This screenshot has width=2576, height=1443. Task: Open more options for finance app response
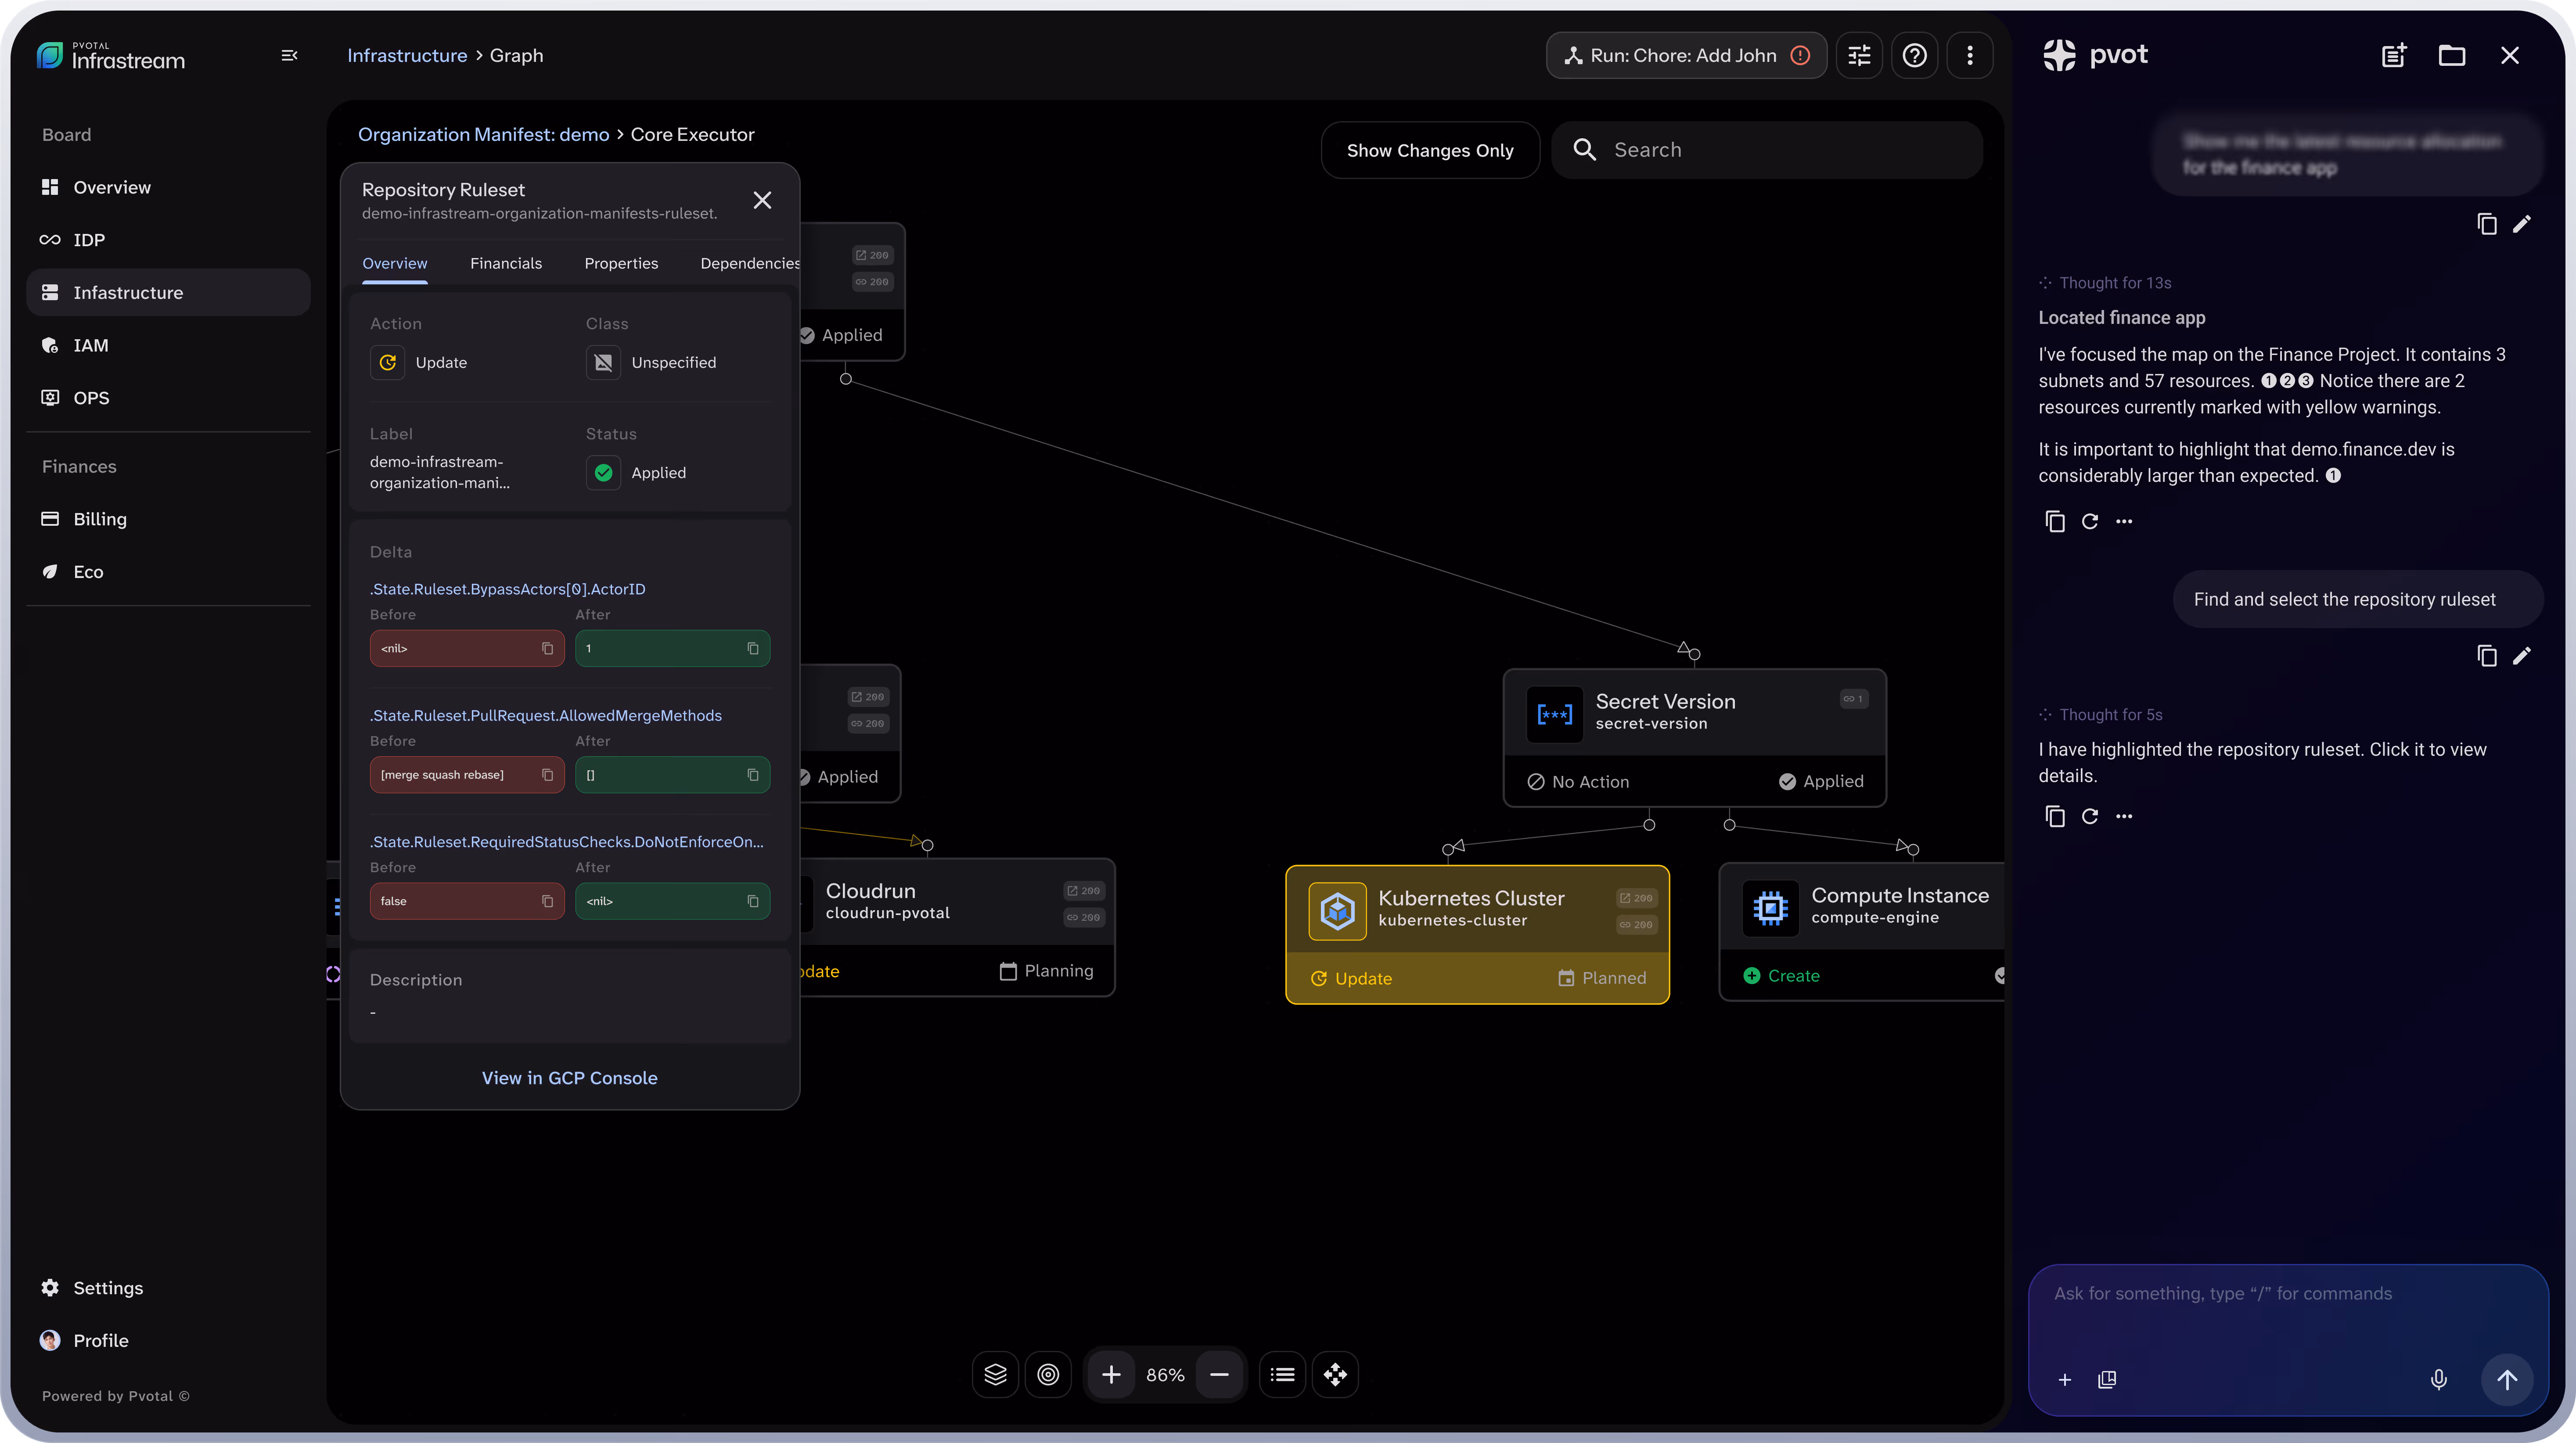click(x=2124, y=522)
